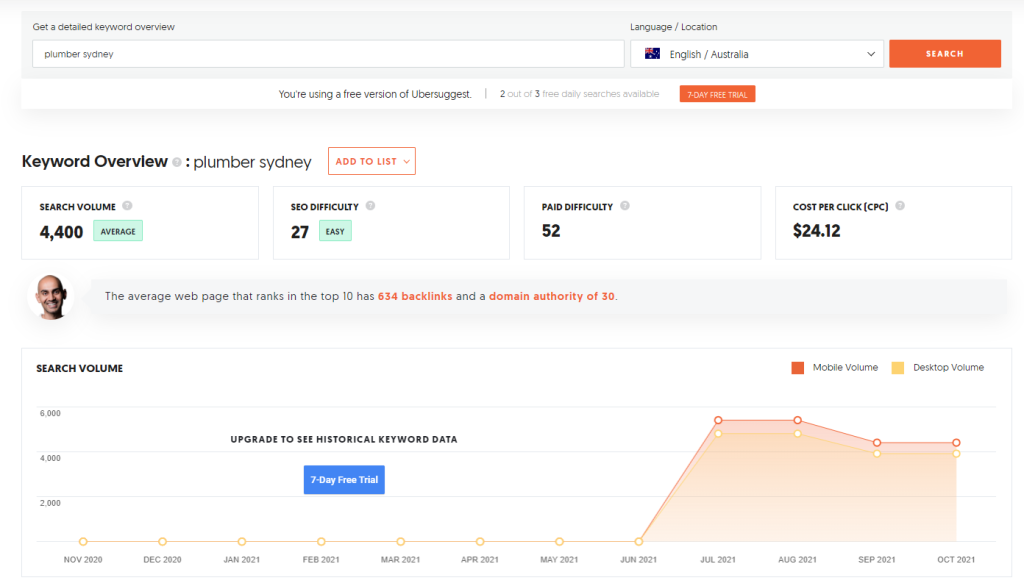Click the '634 backlinks' link
Image resolution: width=1024 pixels, height=586 pixels.
(415, 296)
